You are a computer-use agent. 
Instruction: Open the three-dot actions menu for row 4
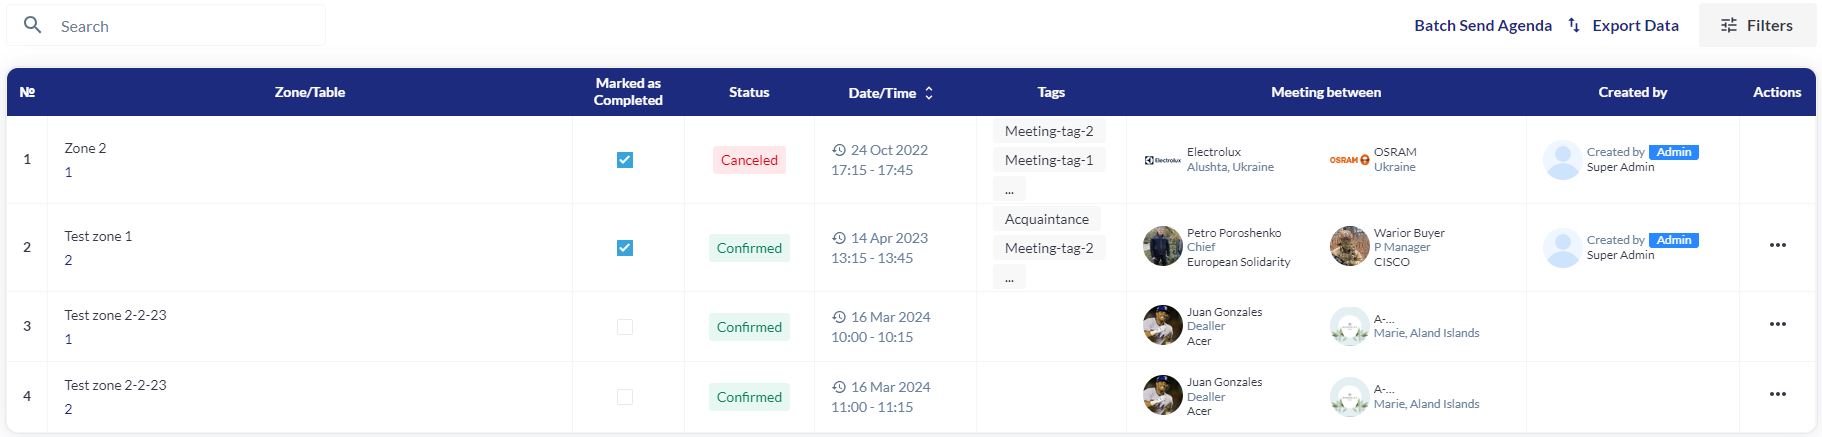coord(1777,394)
